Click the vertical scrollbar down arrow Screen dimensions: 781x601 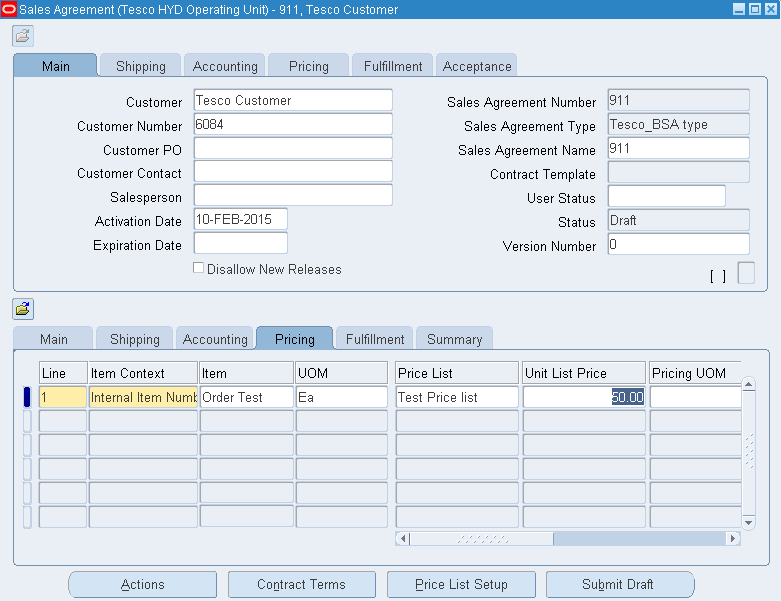click(x=748, y=522)
